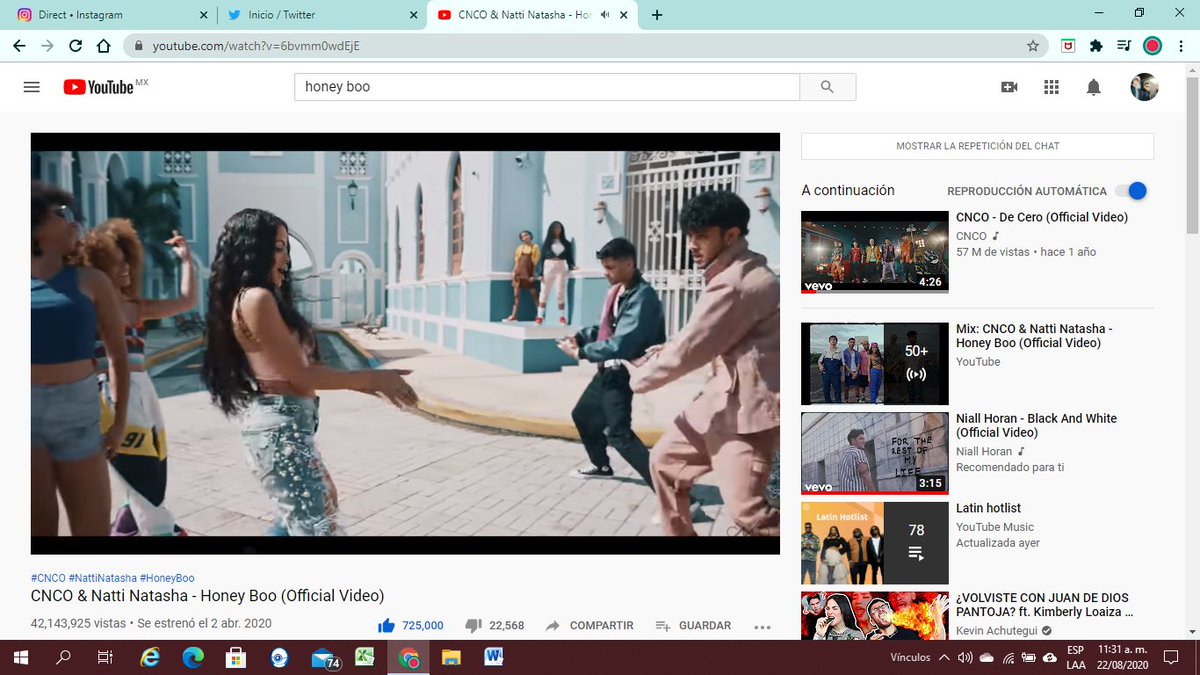This screenshot has height=675, width=1200.
Task: Open Word from the taskbar
Action: pyautogui.click(x=494, y=658)
